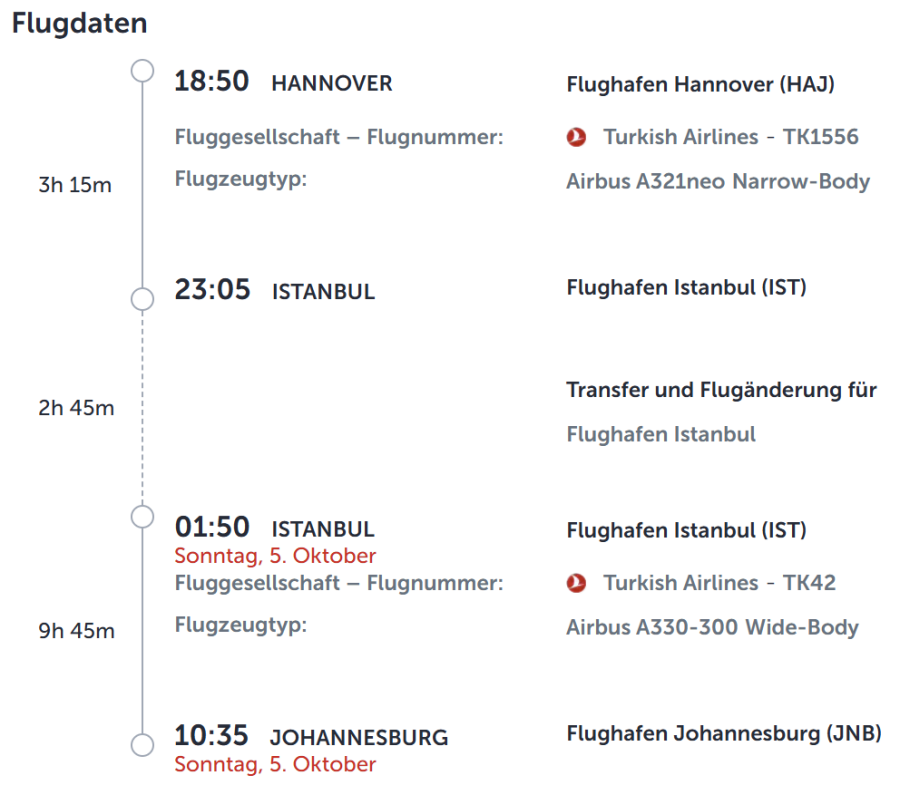Click the Hannover departure timeline circle
The height and width of the screenshot is (785, 900).
(143, 70)
